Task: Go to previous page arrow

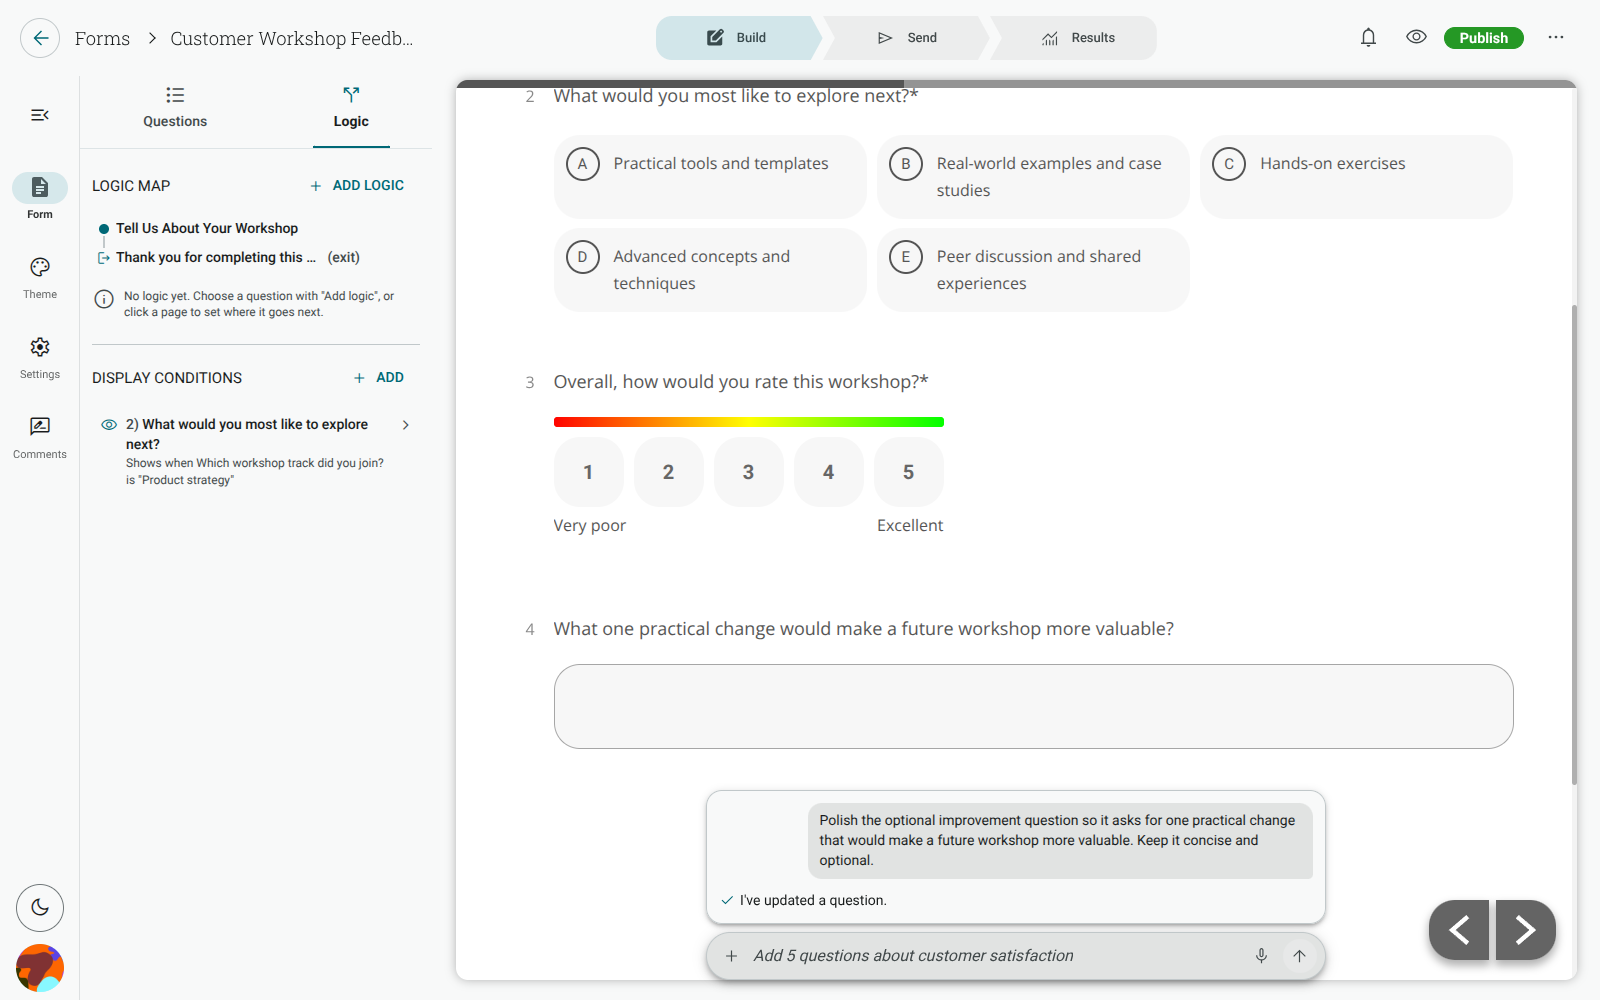Action: click(1459, 930)
